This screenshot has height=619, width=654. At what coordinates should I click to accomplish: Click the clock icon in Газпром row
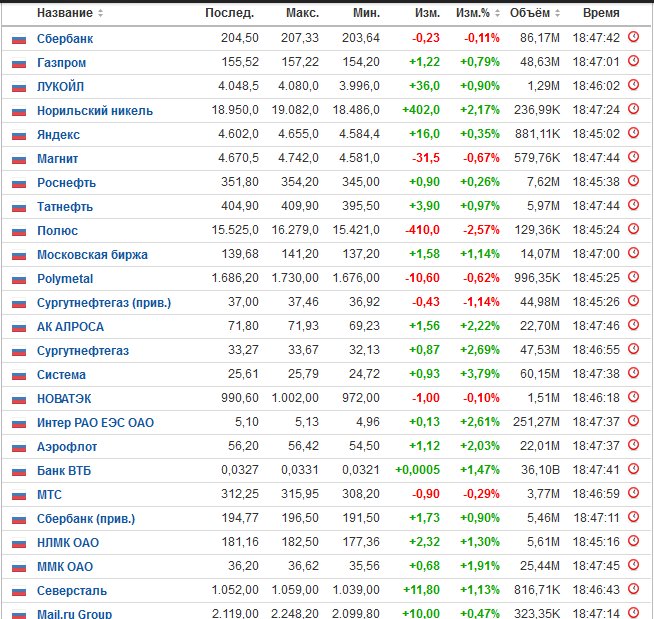coord(633,61)
